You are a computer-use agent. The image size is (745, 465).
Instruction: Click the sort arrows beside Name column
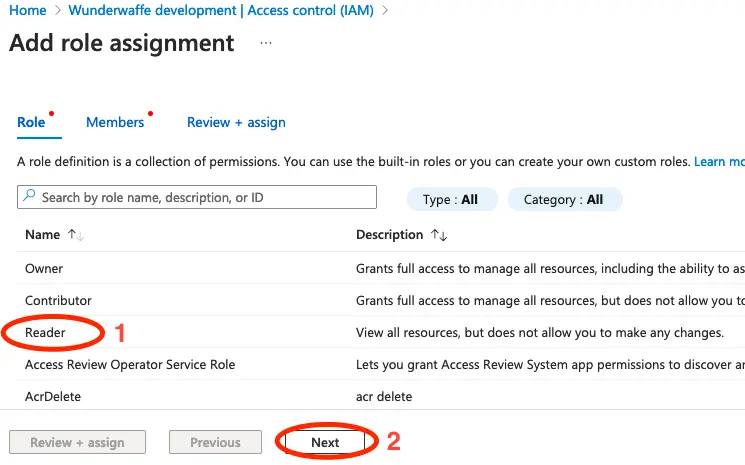pyautogui.click(x=75, y=235)
